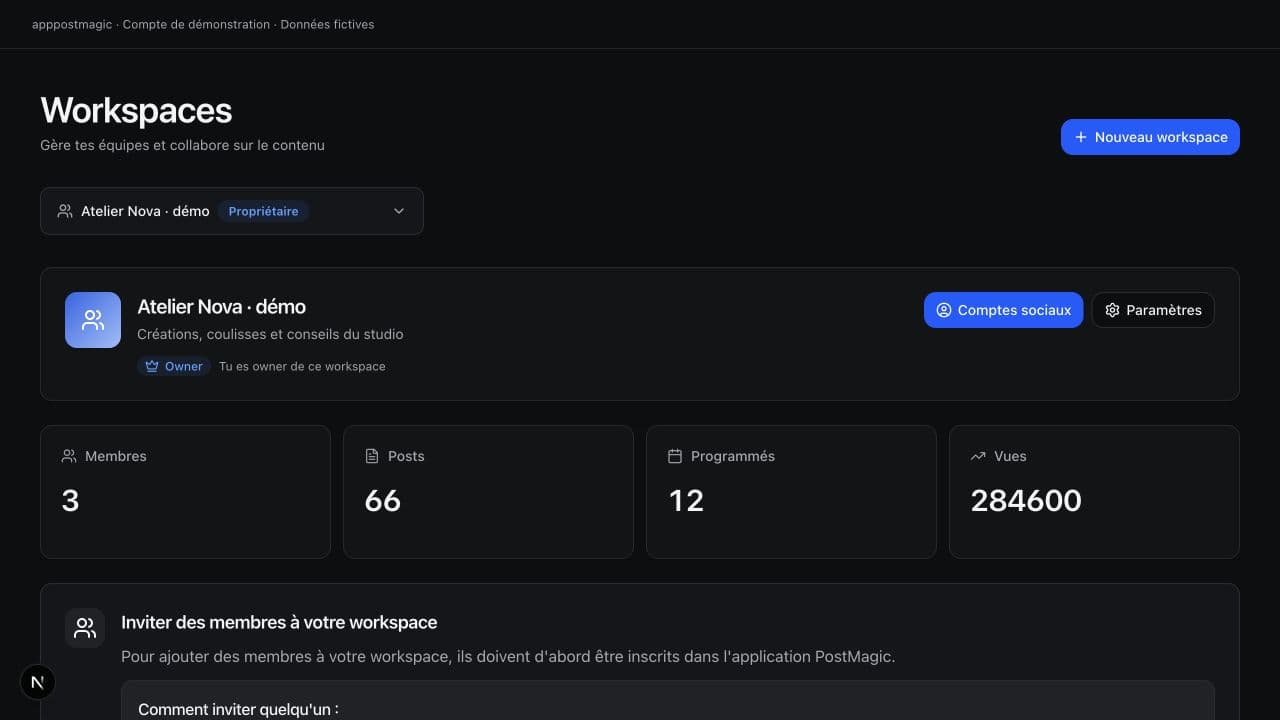
Task: Click the Propriétaire badge in selector
Action: 263,211
